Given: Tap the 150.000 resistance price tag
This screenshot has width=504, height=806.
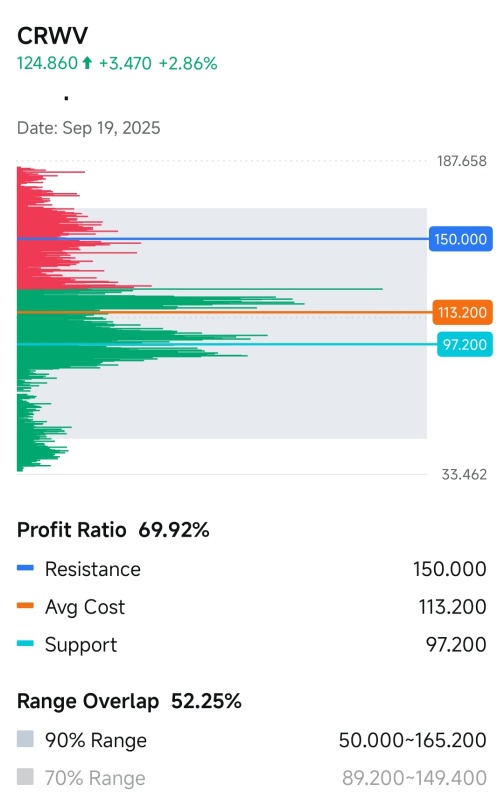Looking at the screenshot, I should [x=461, y=239].
